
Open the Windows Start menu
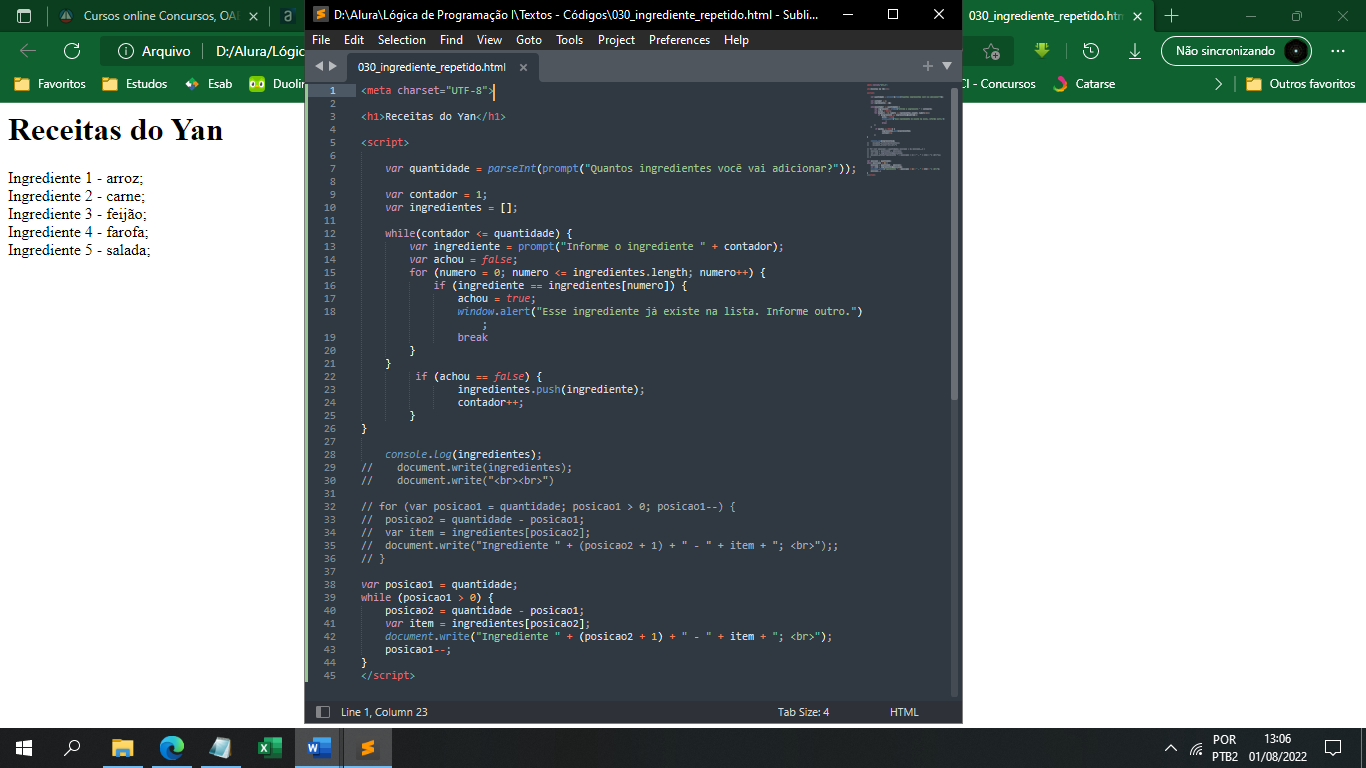pyautogui.click(x=24, y=748)
